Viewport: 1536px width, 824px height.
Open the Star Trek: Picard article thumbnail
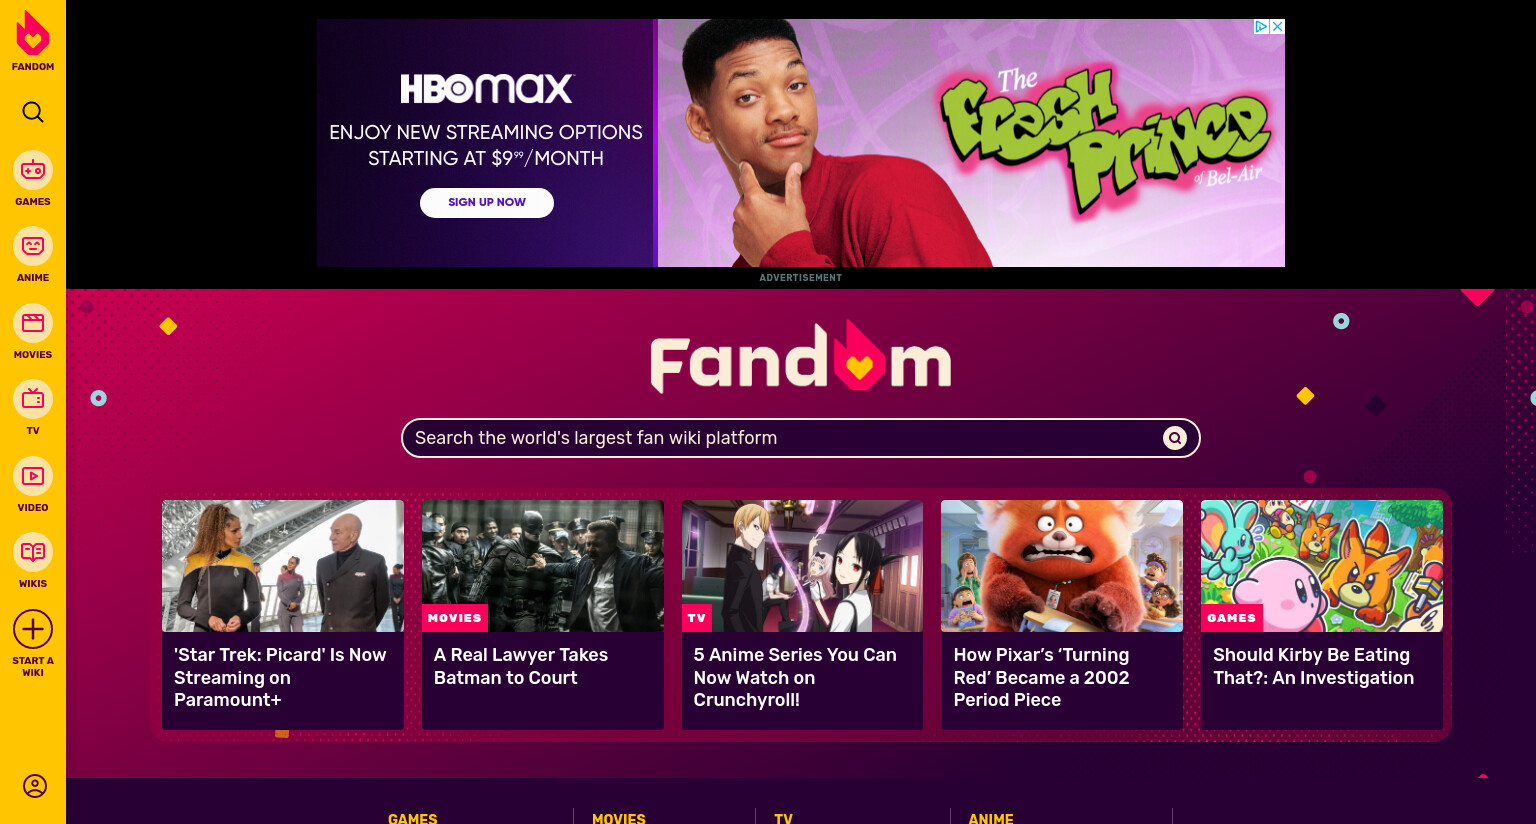[x=283, y=566]
